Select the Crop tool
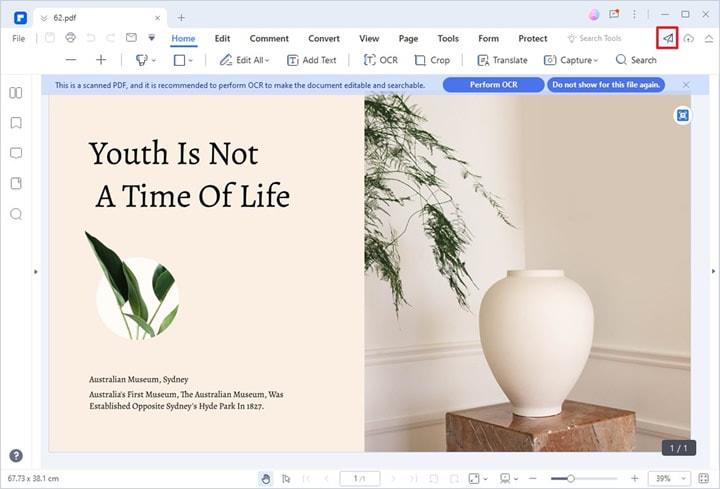Viewport: 720px width, 489px height. pos(432,60)
